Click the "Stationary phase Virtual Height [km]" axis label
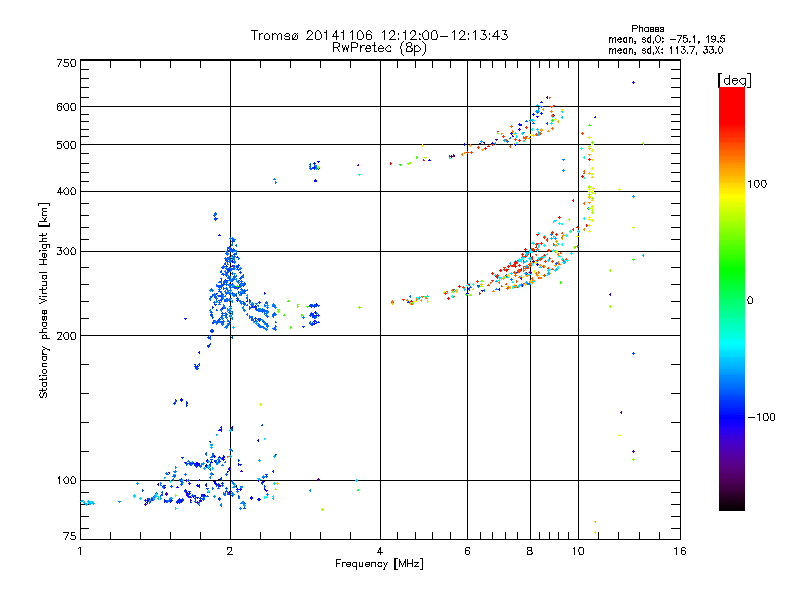The width and height of the screenshot is (800, 600). pos(44,301)
